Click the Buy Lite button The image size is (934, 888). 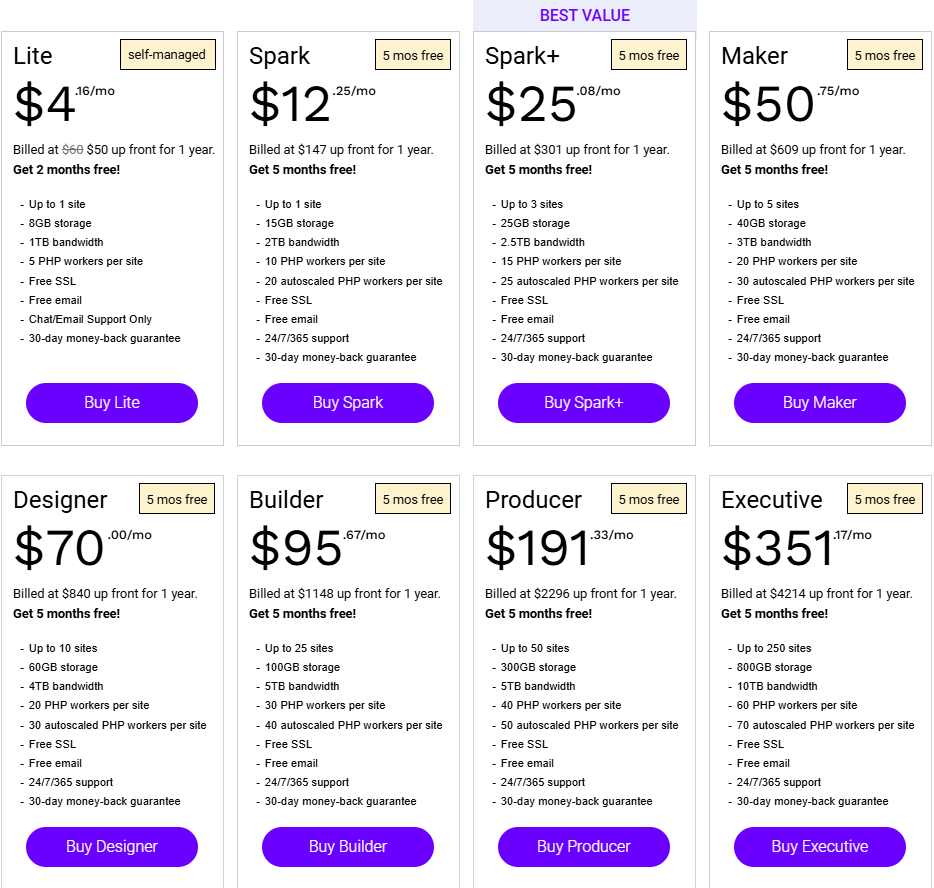[112, 403]
